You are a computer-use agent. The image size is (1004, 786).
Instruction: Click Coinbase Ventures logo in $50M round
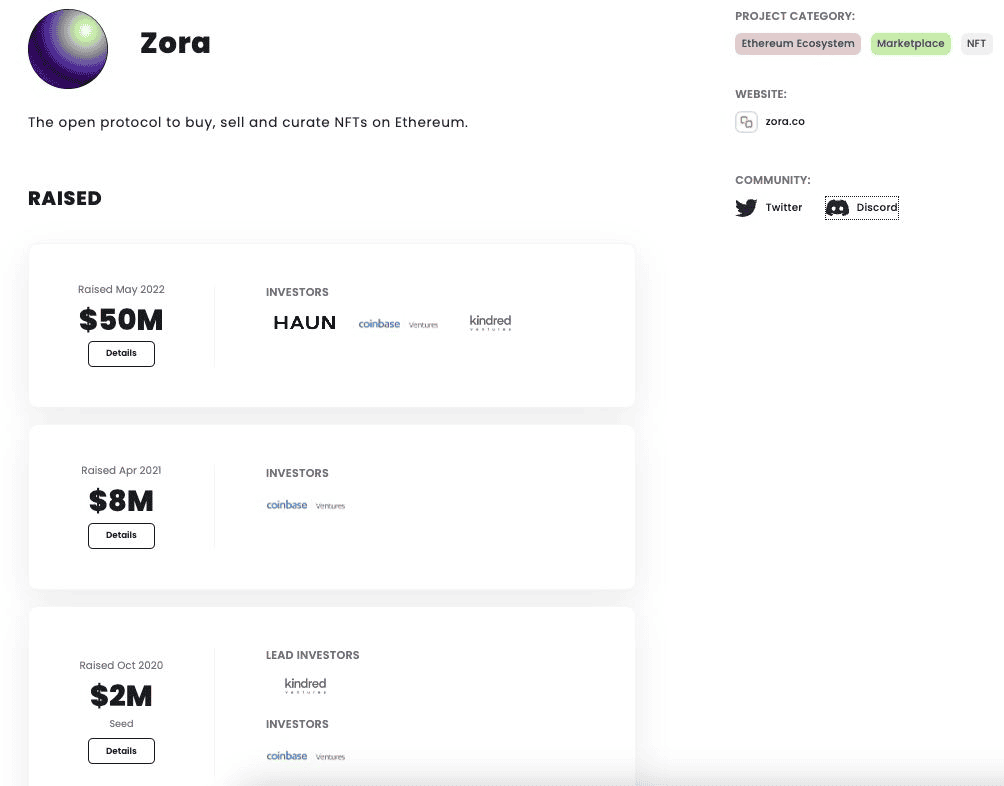pos(398,324)
